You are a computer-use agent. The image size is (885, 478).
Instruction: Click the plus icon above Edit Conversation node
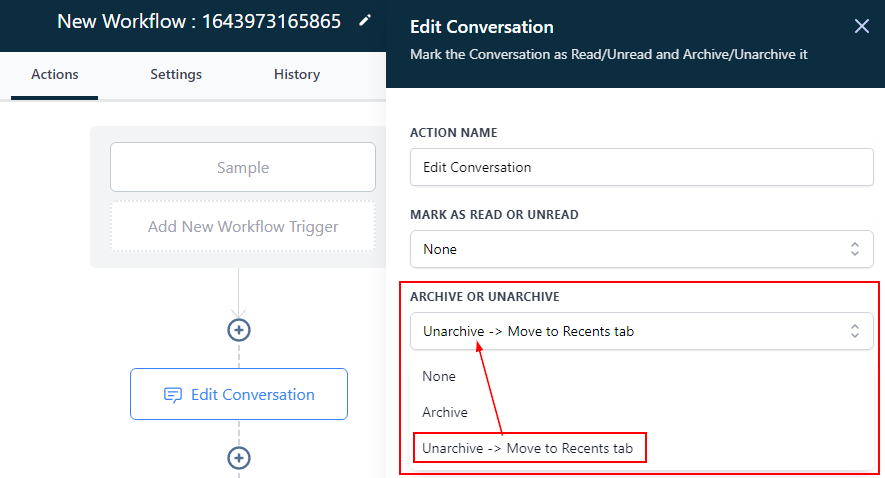pyautogui.click(x=239, y=329)
